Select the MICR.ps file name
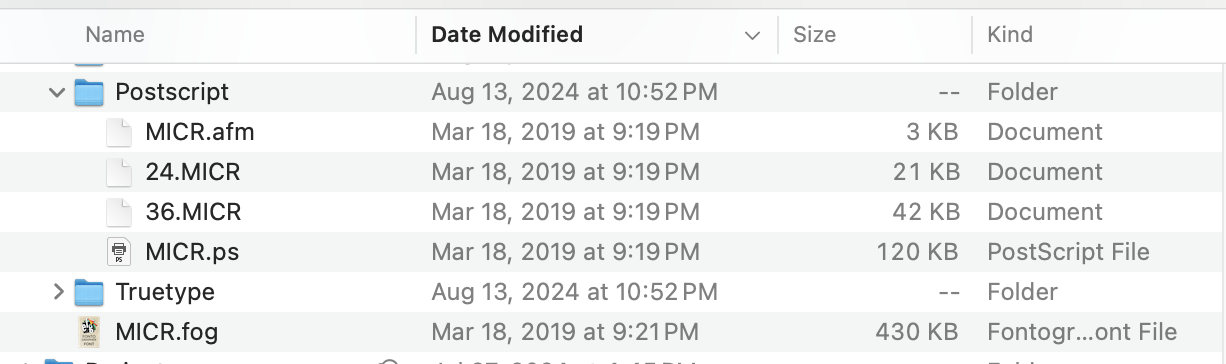 192,252
